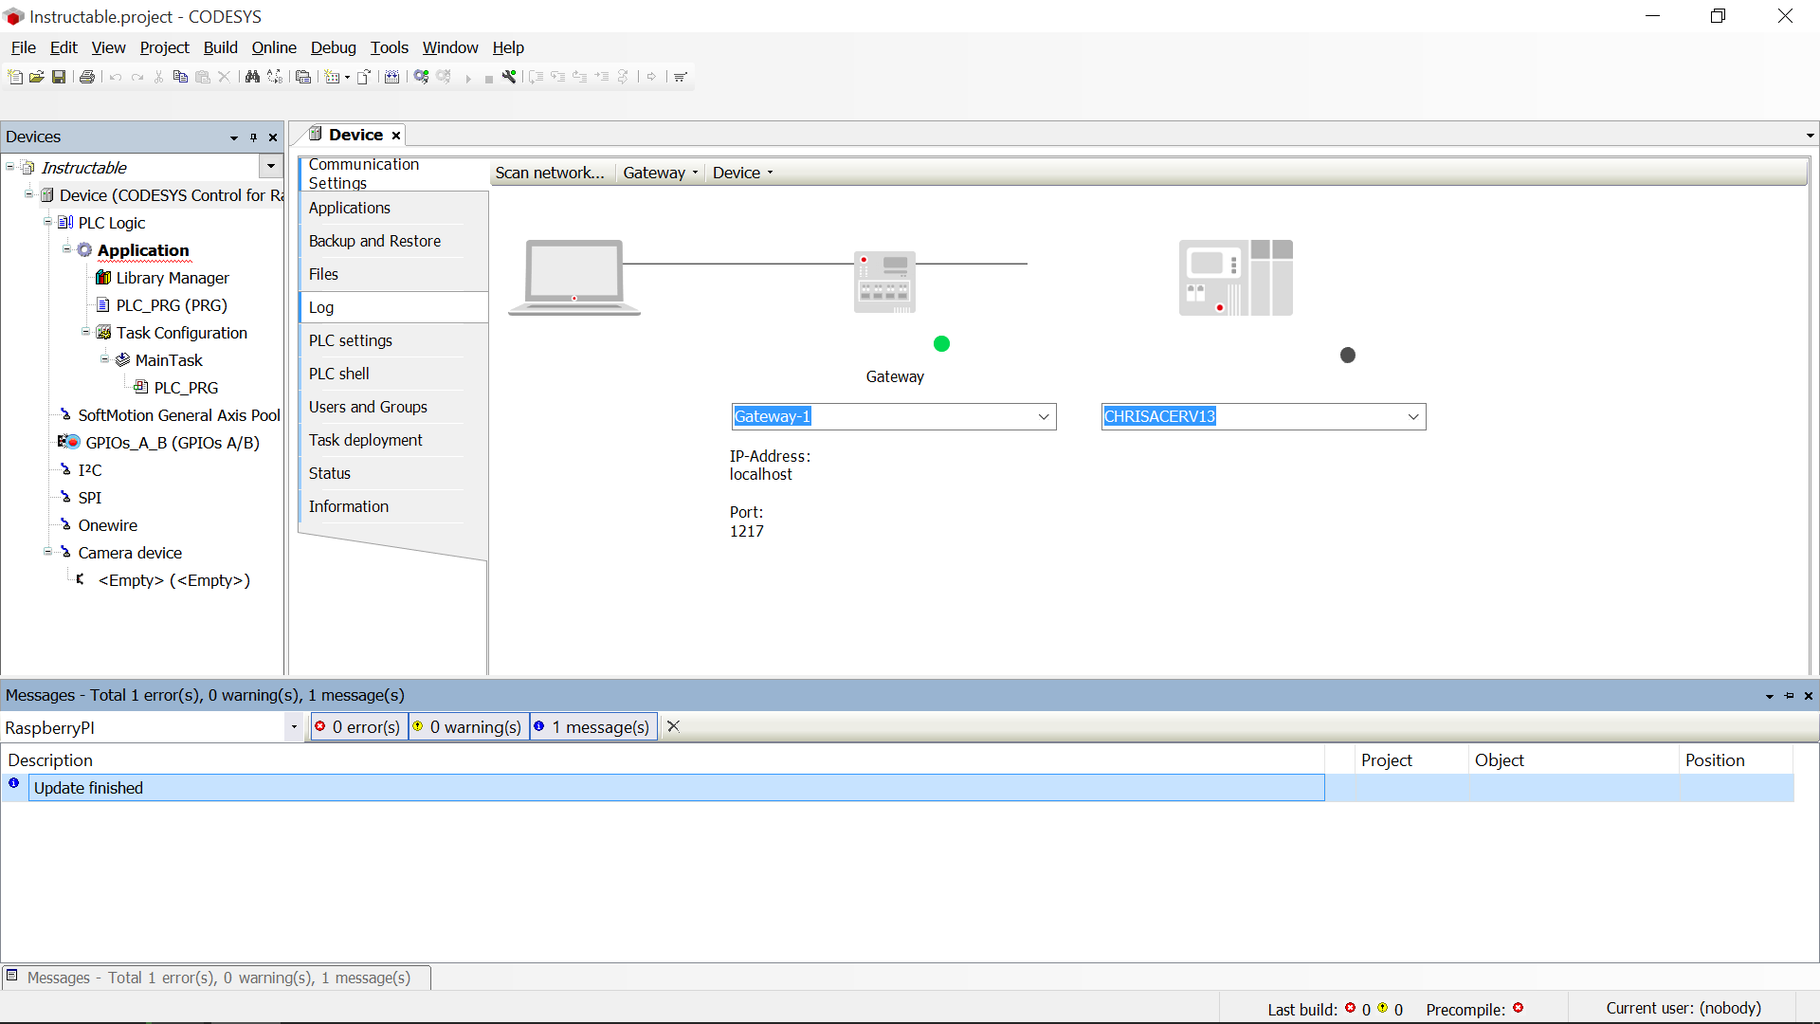Switch to the PLC settings tab
The width and height of the screenshot is (1820, 1024).
[351, 340]
